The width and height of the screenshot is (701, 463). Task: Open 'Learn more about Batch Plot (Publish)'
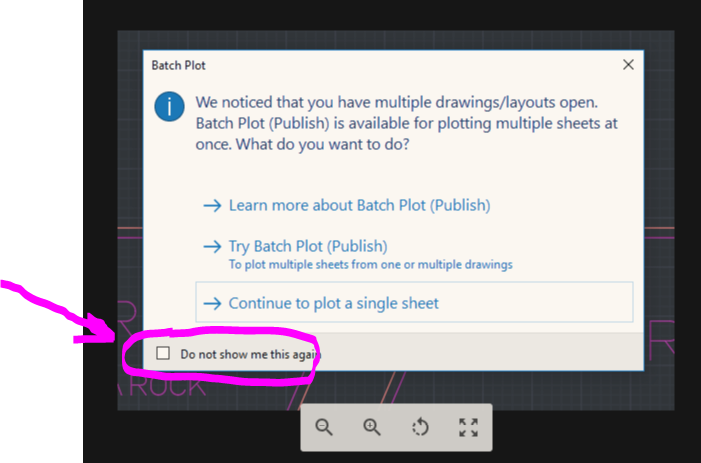coord(359,205)
